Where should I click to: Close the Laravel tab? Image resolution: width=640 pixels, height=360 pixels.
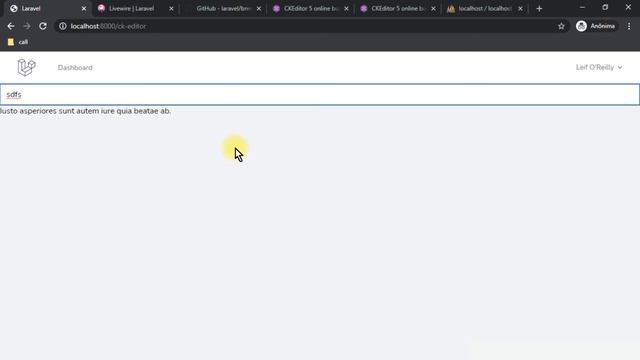click(84, 9)
